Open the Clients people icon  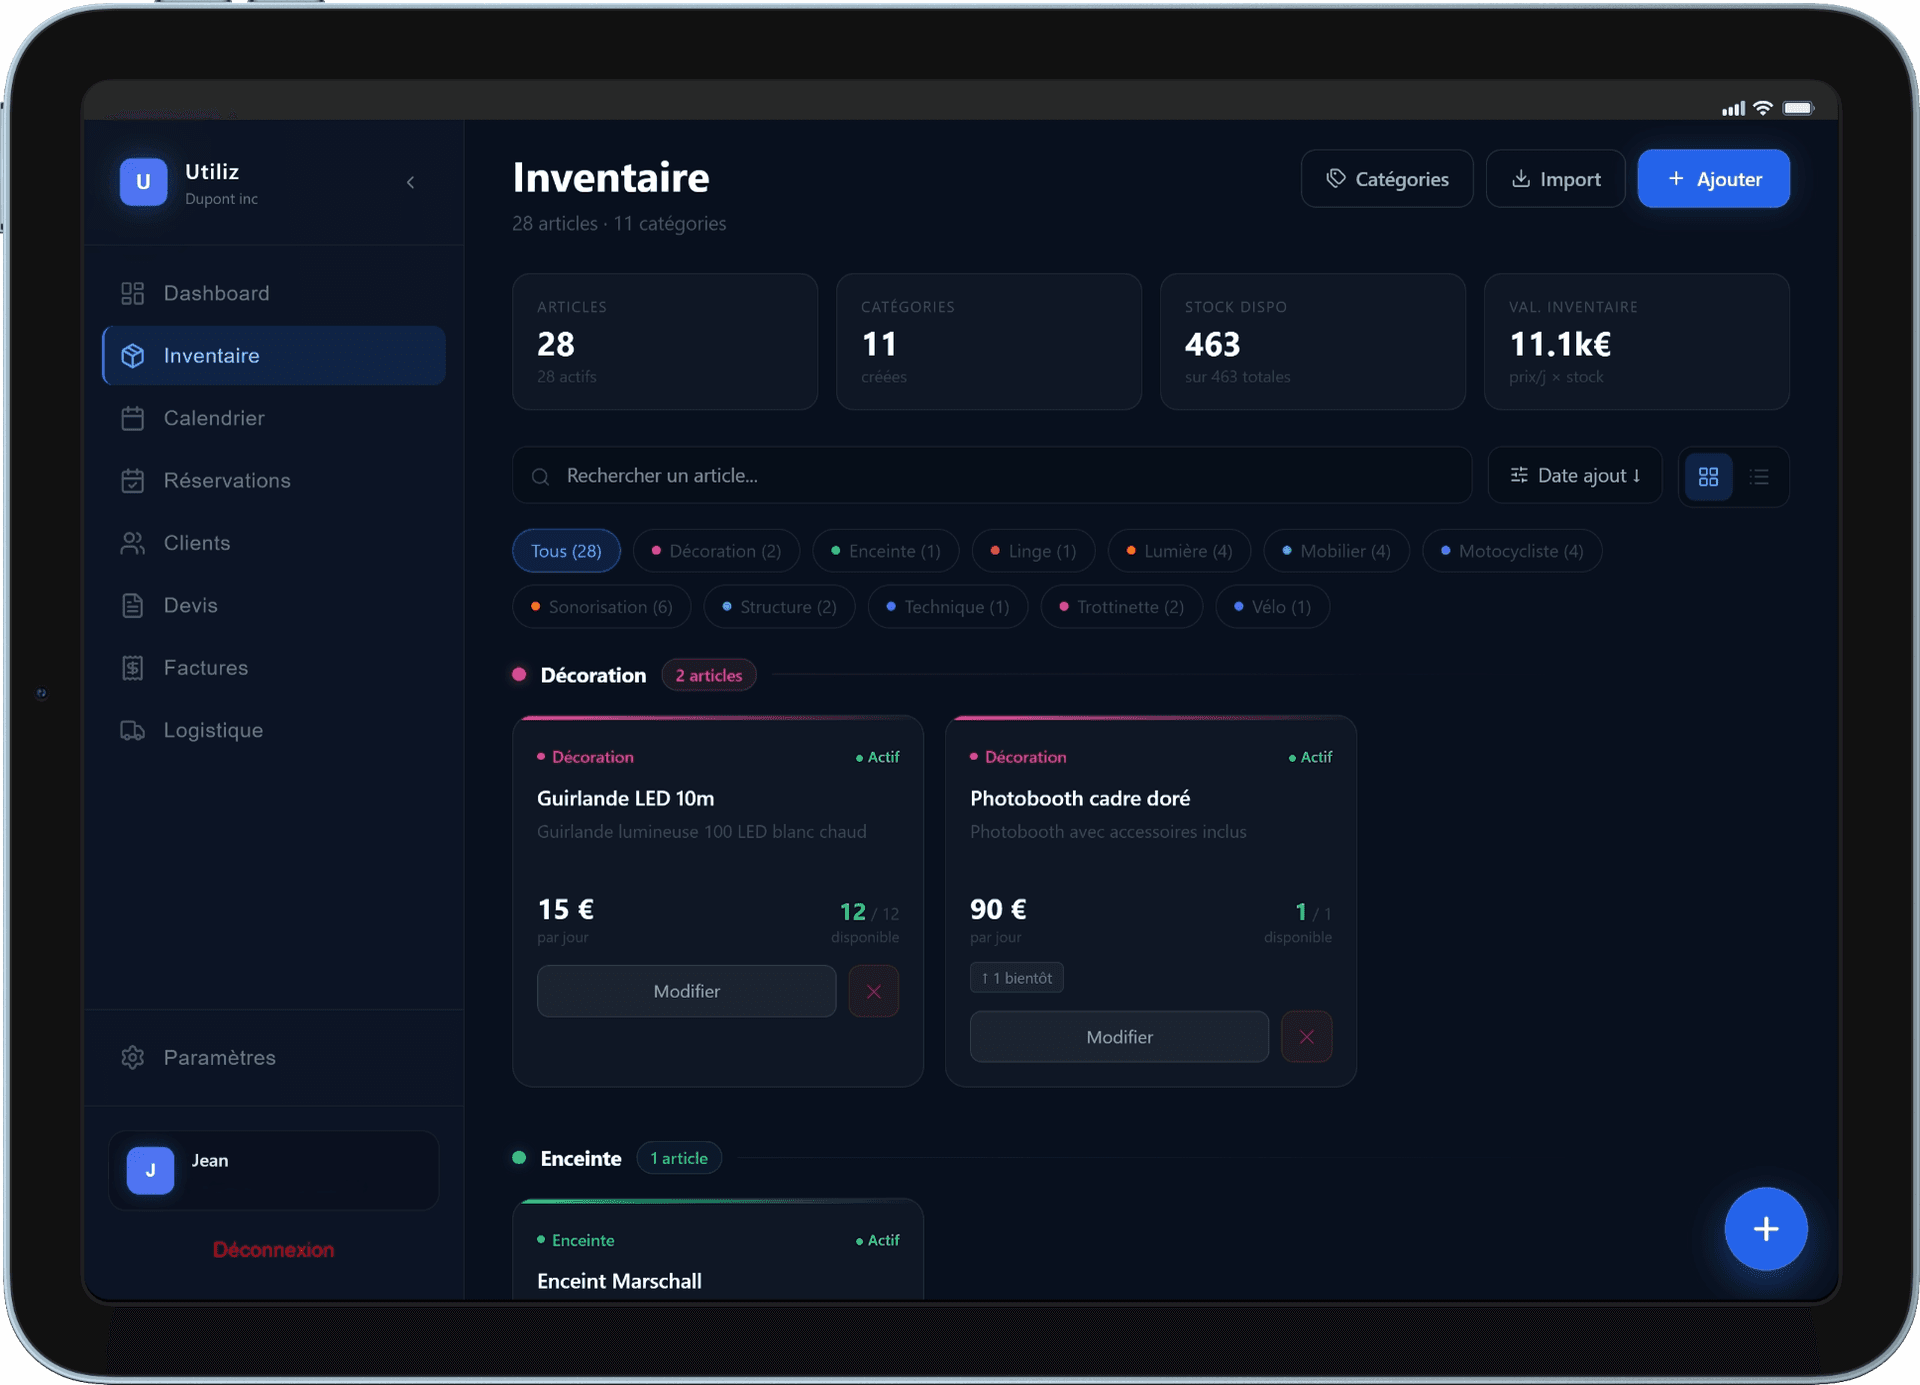(x=132, y=543)
